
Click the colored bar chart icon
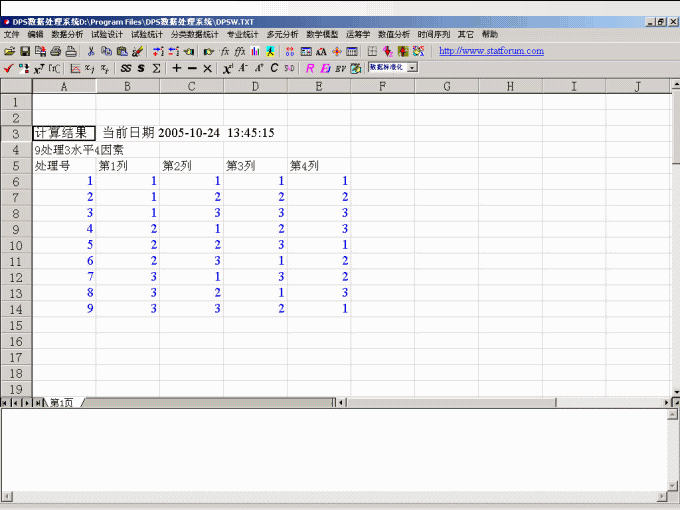point(255,51)
